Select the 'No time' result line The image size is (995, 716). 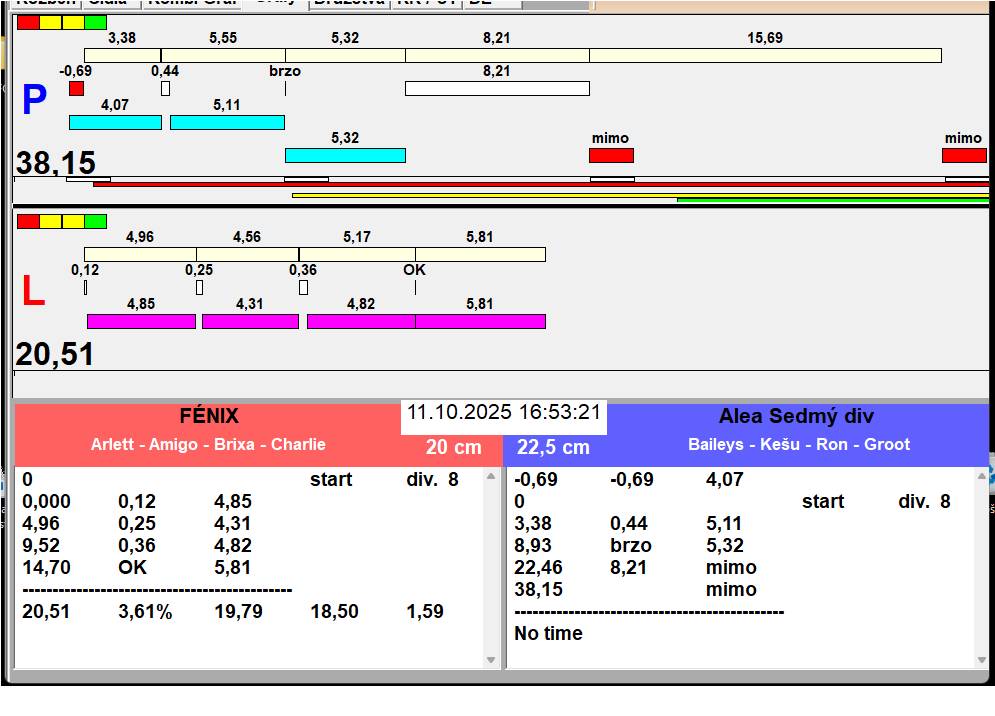[548, 633]
